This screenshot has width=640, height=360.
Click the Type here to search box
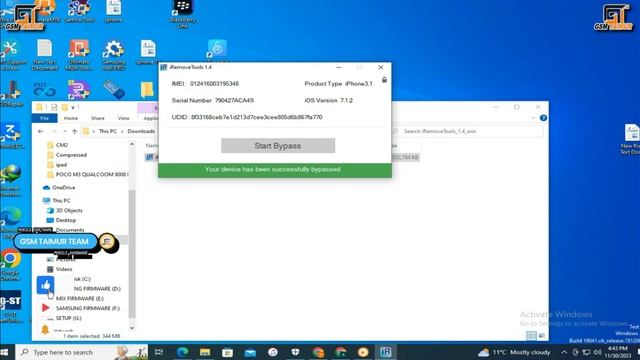pos(82,352)
